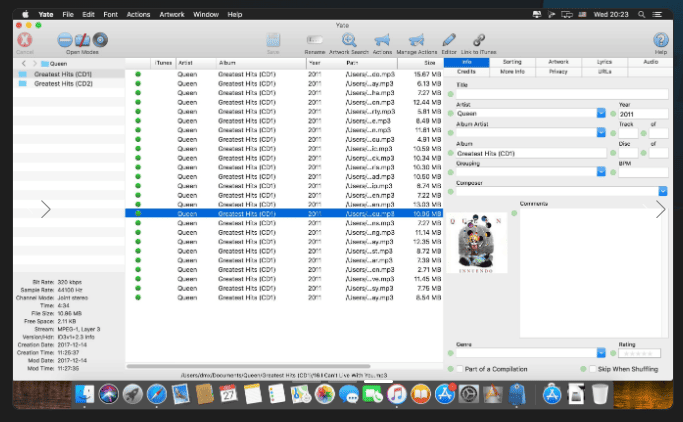
Task: Click the disc Open Modes icon
Action: 100,40
